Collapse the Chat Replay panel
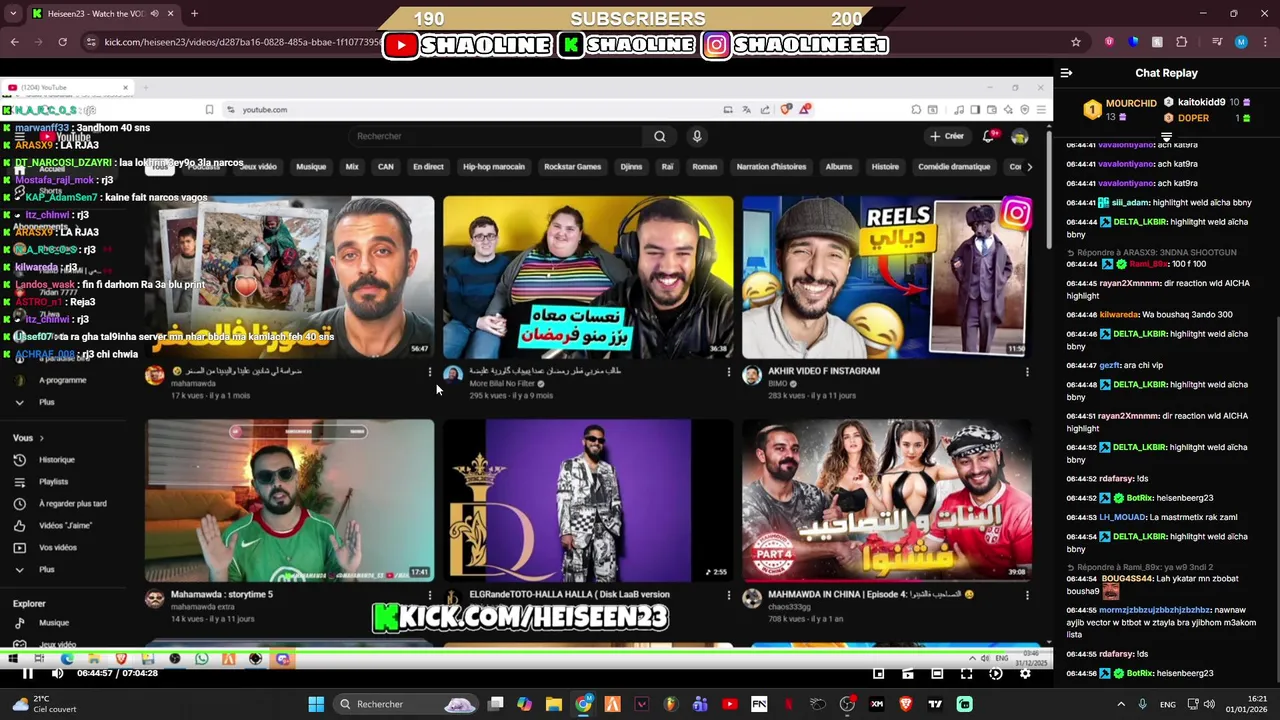The height and width of the screenshot is (720, 1280). point(1066,73)
